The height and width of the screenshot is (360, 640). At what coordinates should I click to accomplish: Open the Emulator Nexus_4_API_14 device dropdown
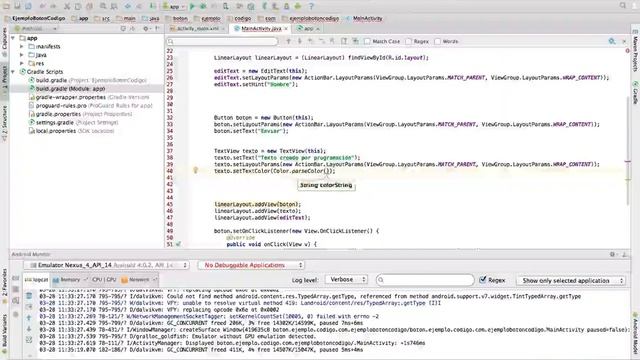click(108, 265)
